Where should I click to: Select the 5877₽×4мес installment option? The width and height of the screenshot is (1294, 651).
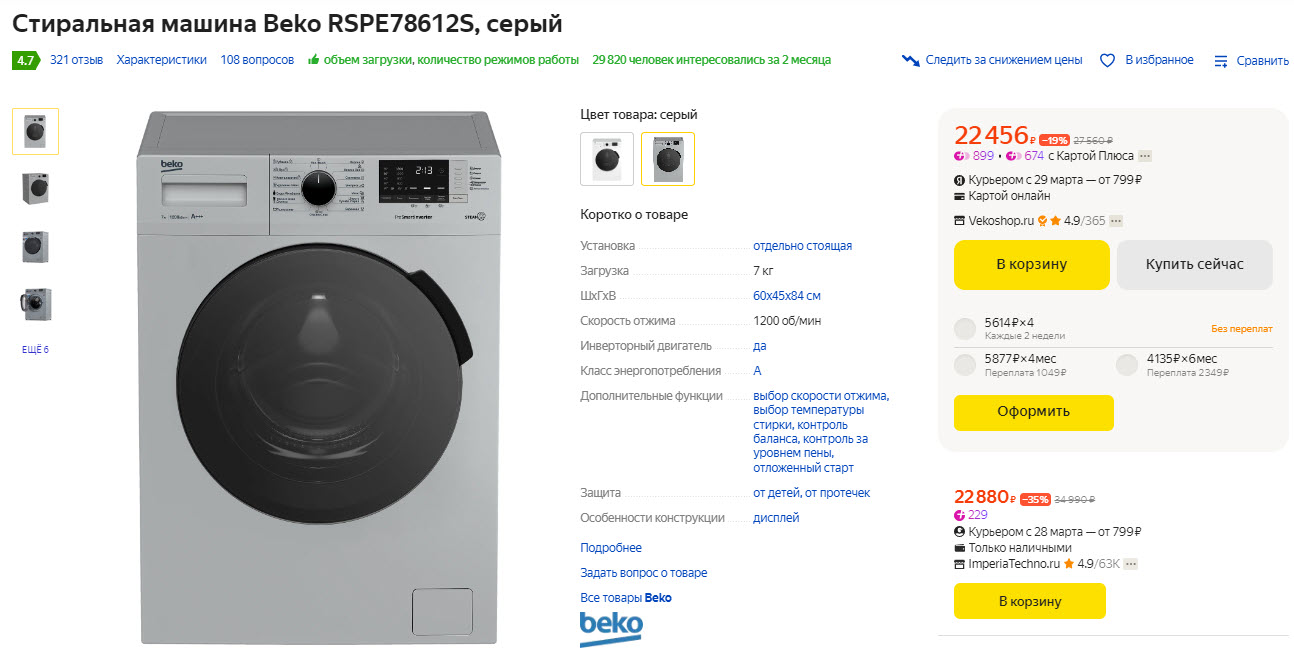coord(965,365)
